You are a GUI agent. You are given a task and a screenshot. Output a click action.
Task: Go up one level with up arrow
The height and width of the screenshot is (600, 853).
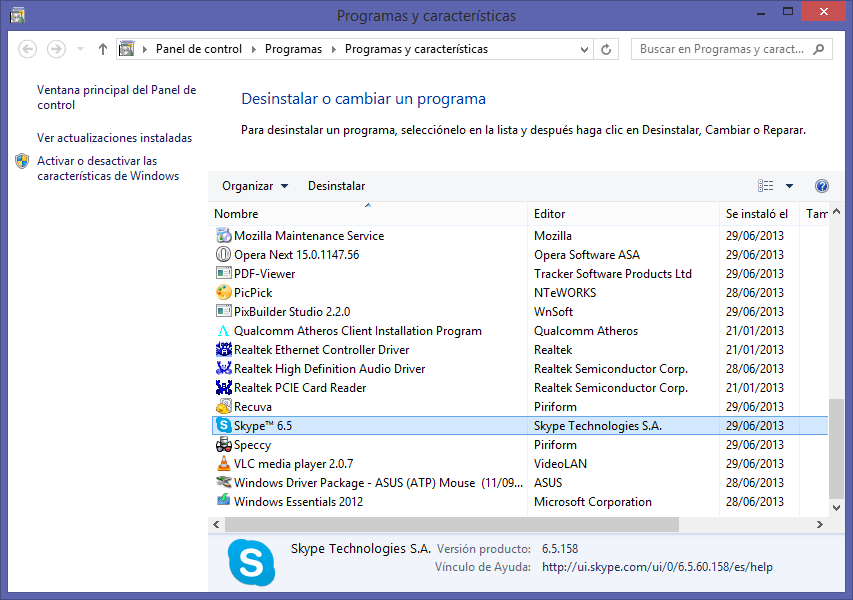tap(103, 49)
